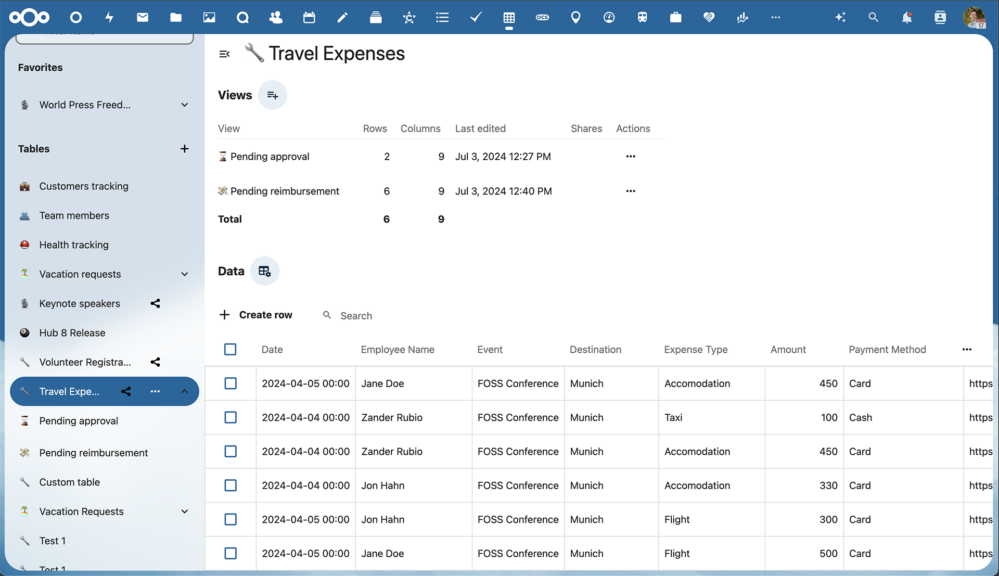The height and width of the screenshot is (576, 999).
Task: Open the Contacts app icon
Action: (x=275, y=17)
